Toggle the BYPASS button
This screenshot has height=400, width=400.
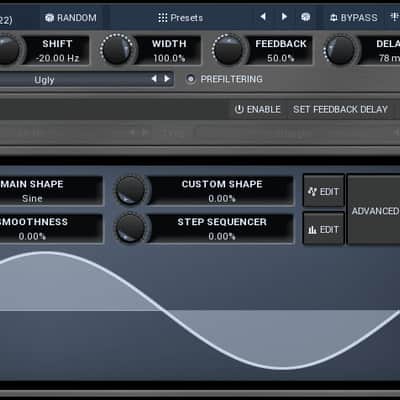point(354,18)
